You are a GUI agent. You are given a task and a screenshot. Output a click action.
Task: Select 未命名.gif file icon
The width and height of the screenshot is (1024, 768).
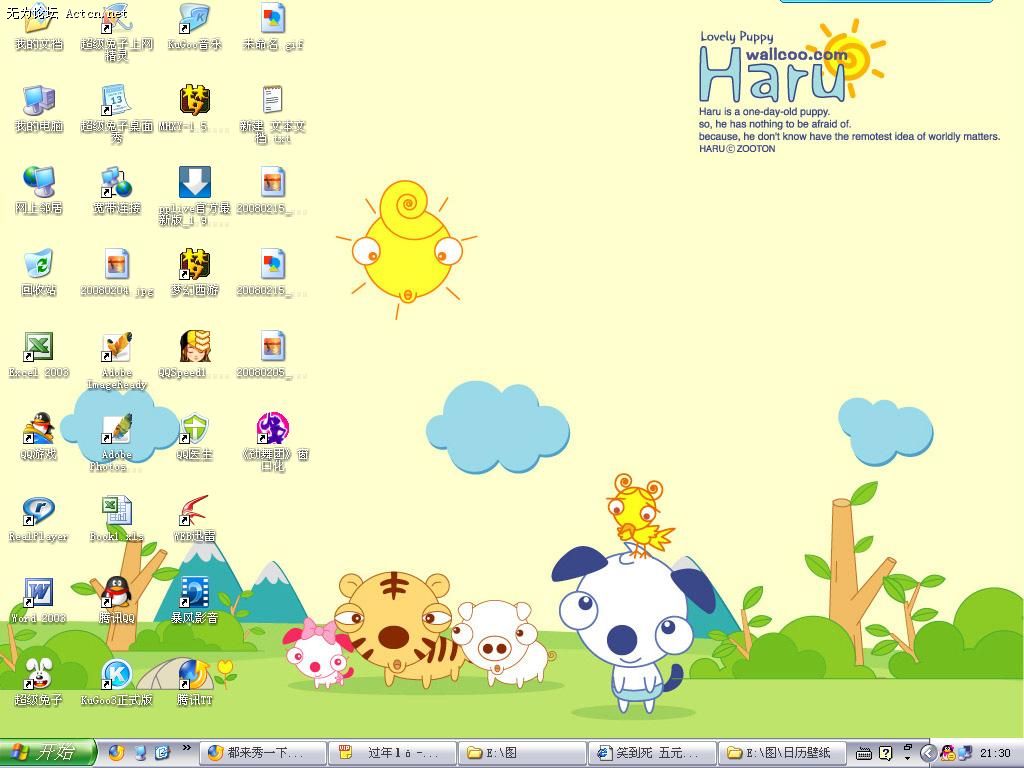tap(273, 26)
